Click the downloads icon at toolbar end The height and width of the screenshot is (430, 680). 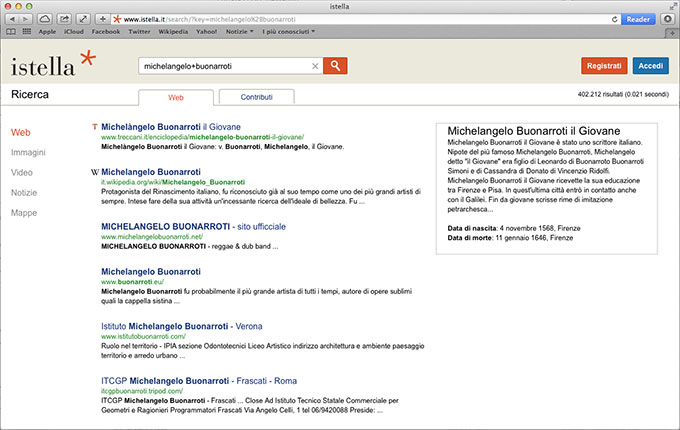tap(668, 19)
